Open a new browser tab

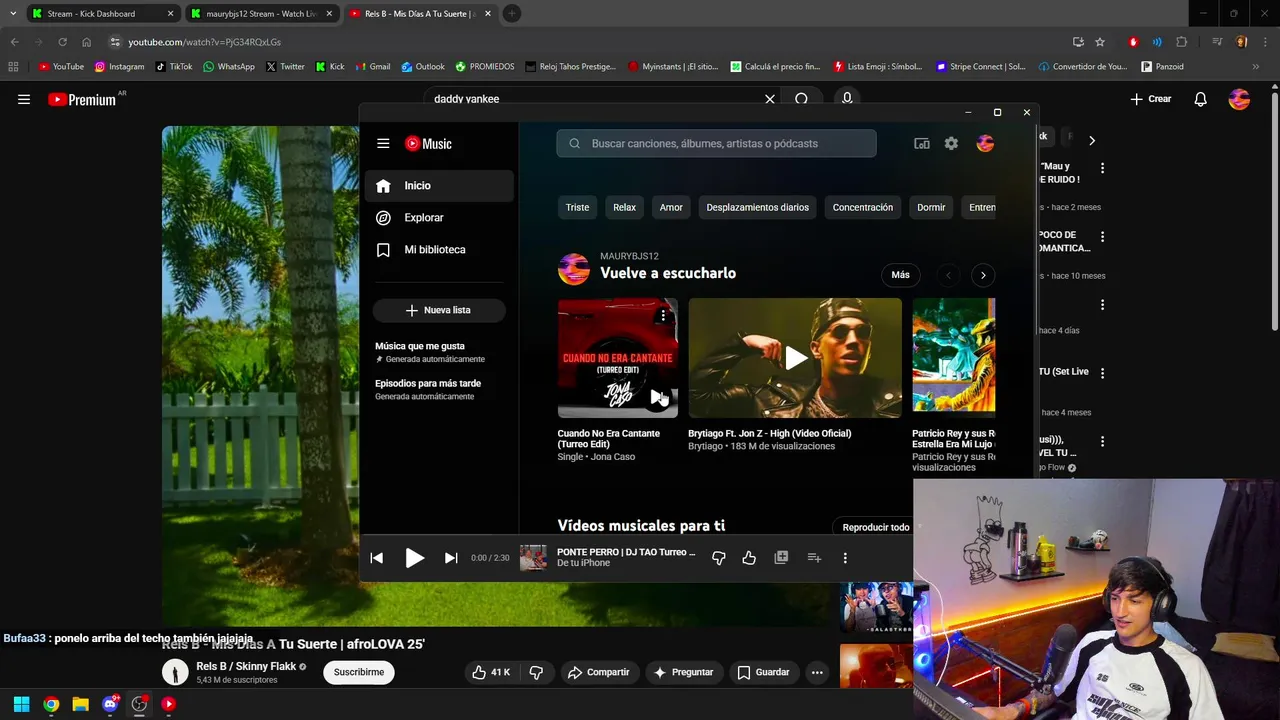511,14
